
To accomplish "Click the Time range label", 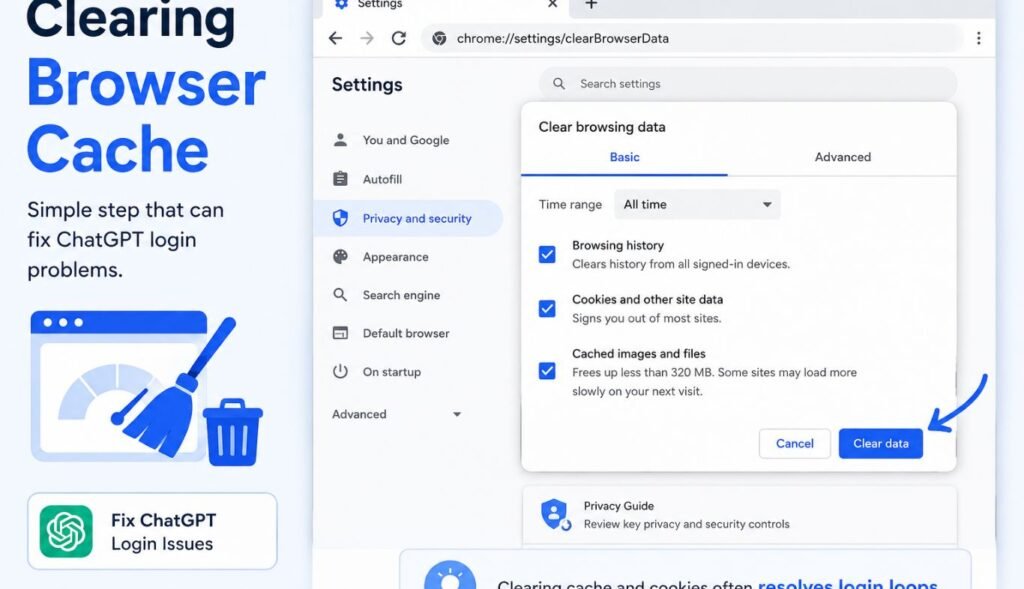I will (x=570, y=204).
